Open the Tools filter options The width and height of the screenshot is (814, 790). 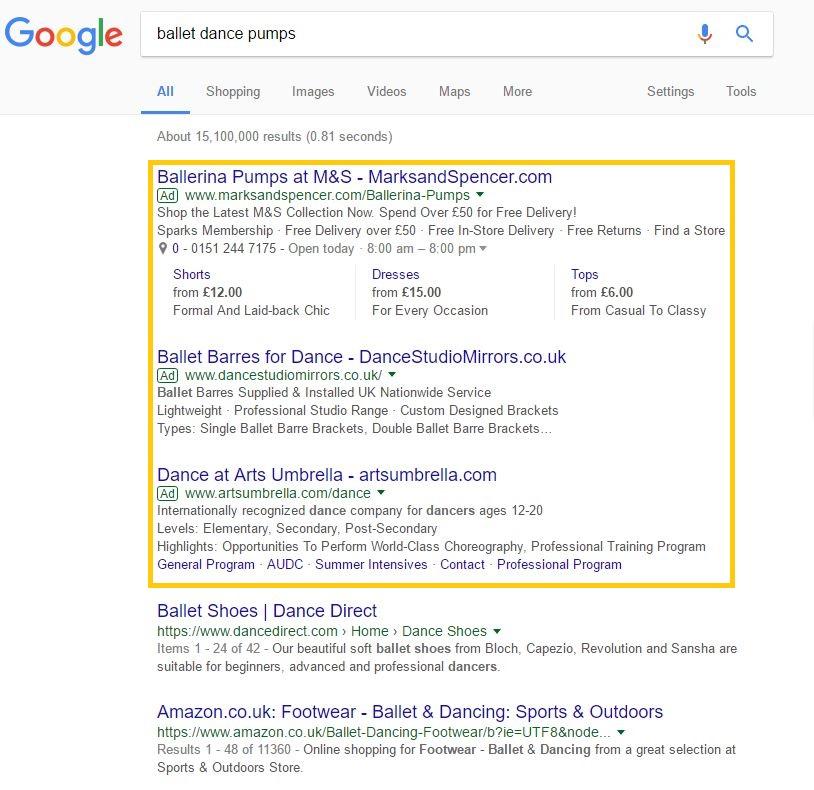[741, 91]
